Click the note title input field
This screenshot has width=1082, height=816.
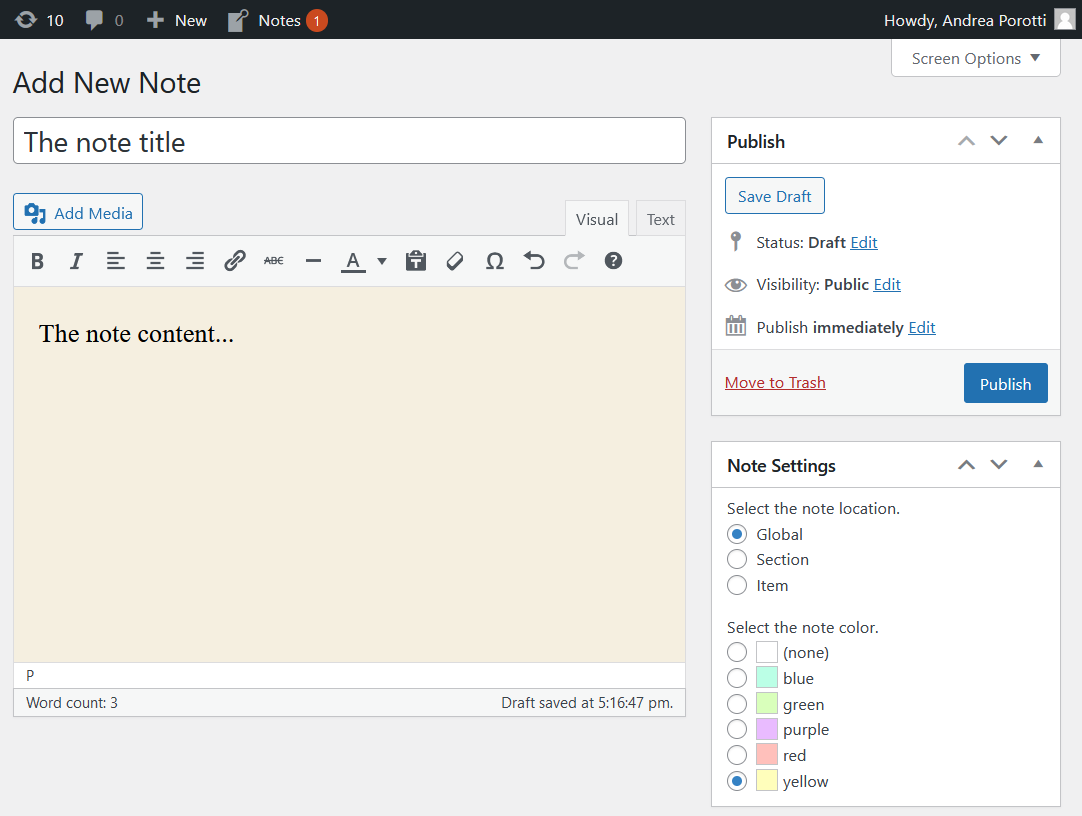pos(349,141)
